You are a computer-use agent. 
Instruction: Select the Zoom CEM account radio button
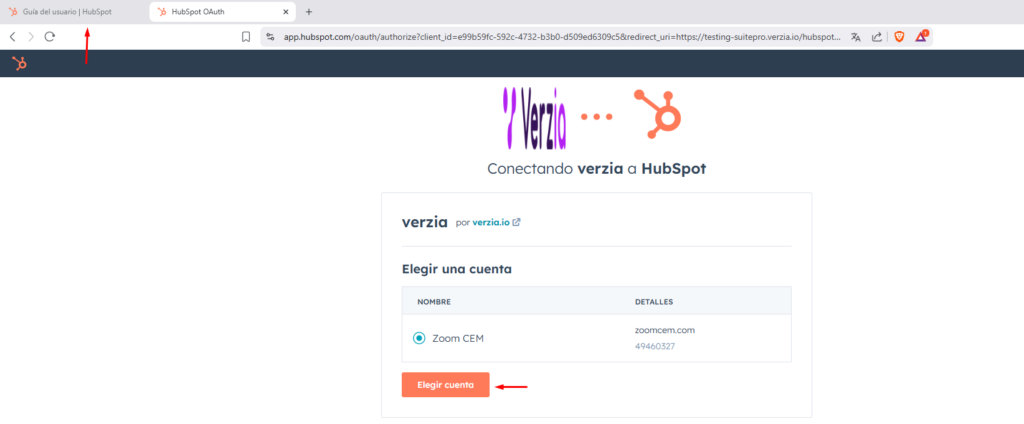pyautogui.click(x=419, y=338)
